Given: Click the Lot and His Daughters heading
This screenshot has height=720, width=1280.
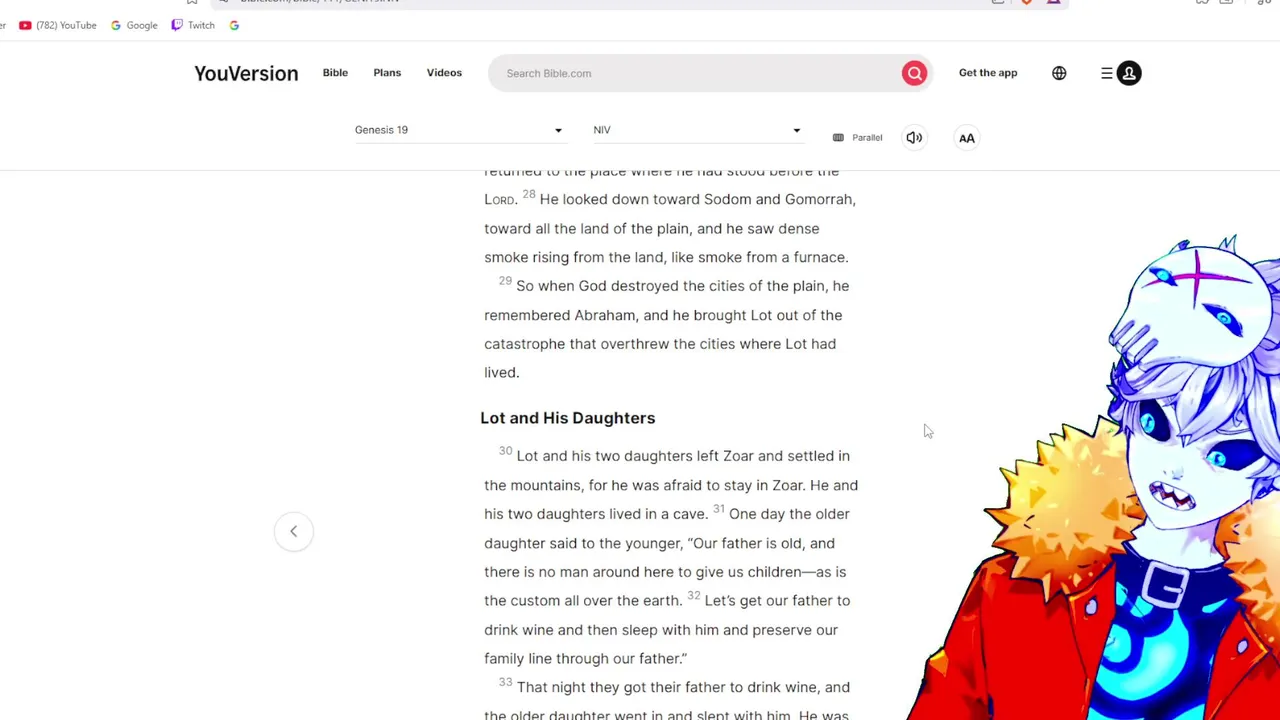Looking at the screenshot, I should (x=568, y=418).
